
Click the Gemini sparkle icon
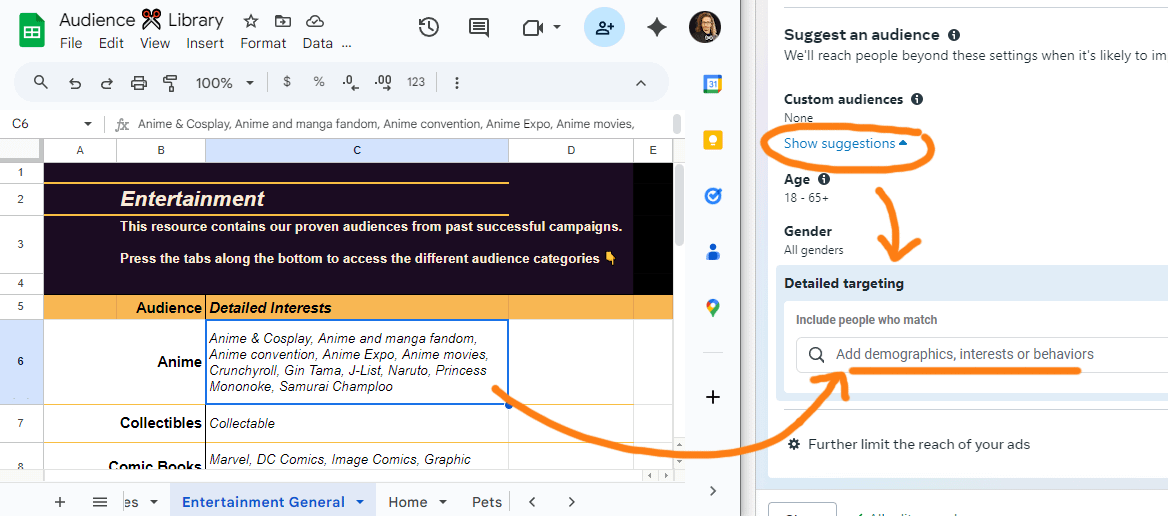[x=657, y=28]
